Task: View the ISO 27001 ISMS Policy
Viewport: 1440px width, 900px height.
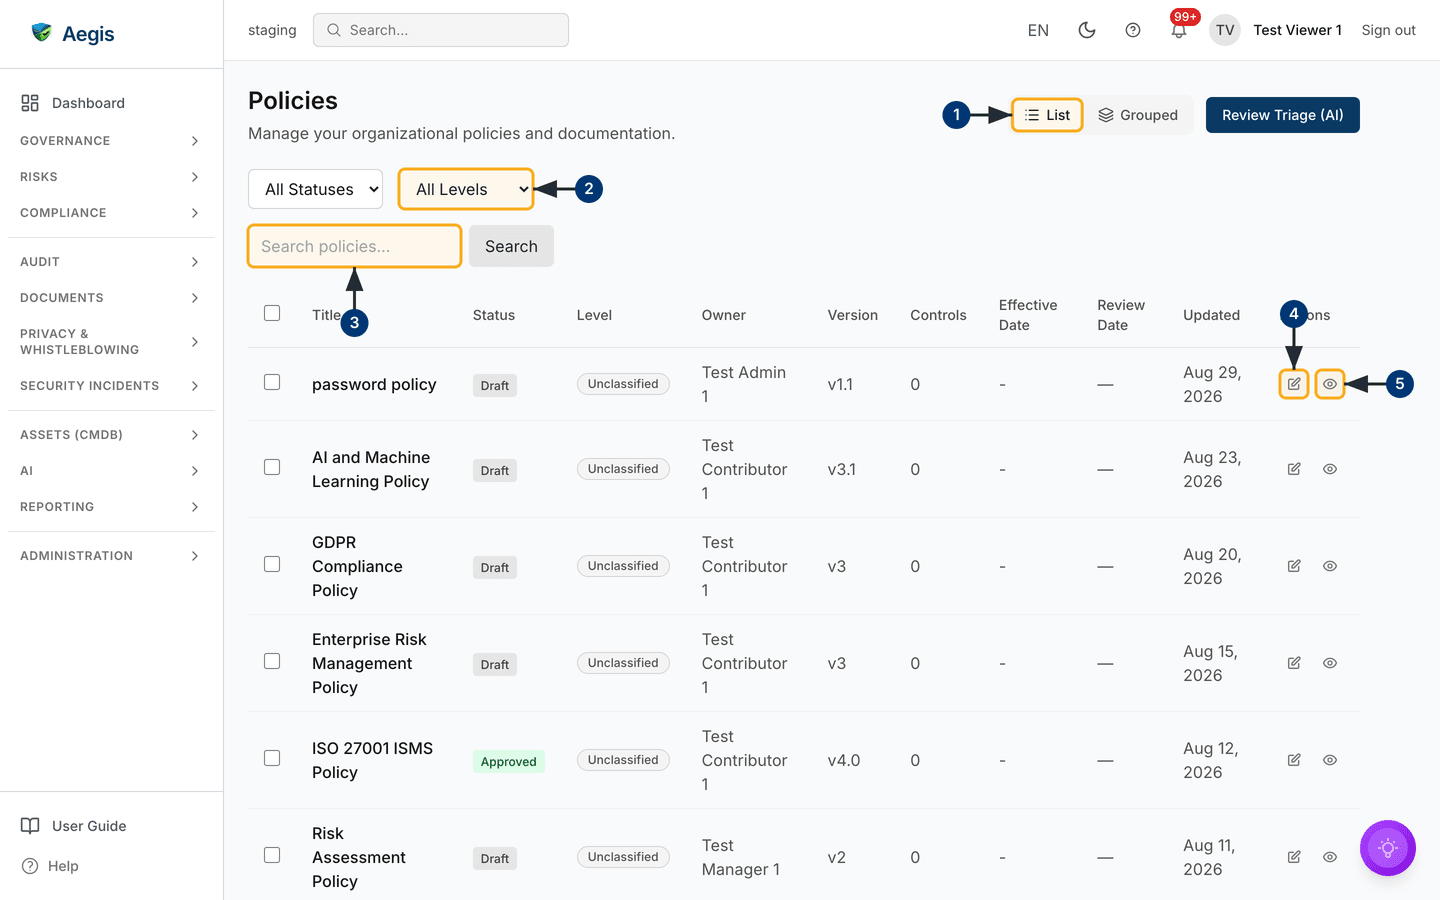Action: click(x=1330, y=760)
